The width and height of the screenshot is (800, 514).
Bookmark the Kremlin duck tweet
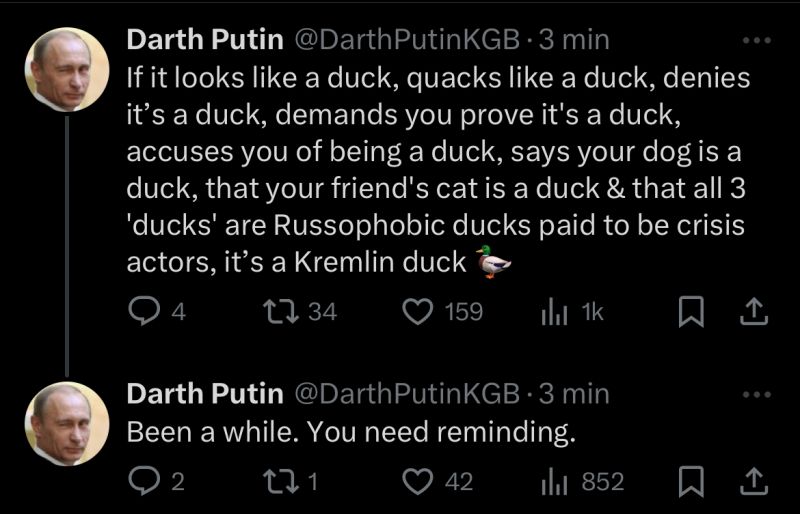pos(691,312)
